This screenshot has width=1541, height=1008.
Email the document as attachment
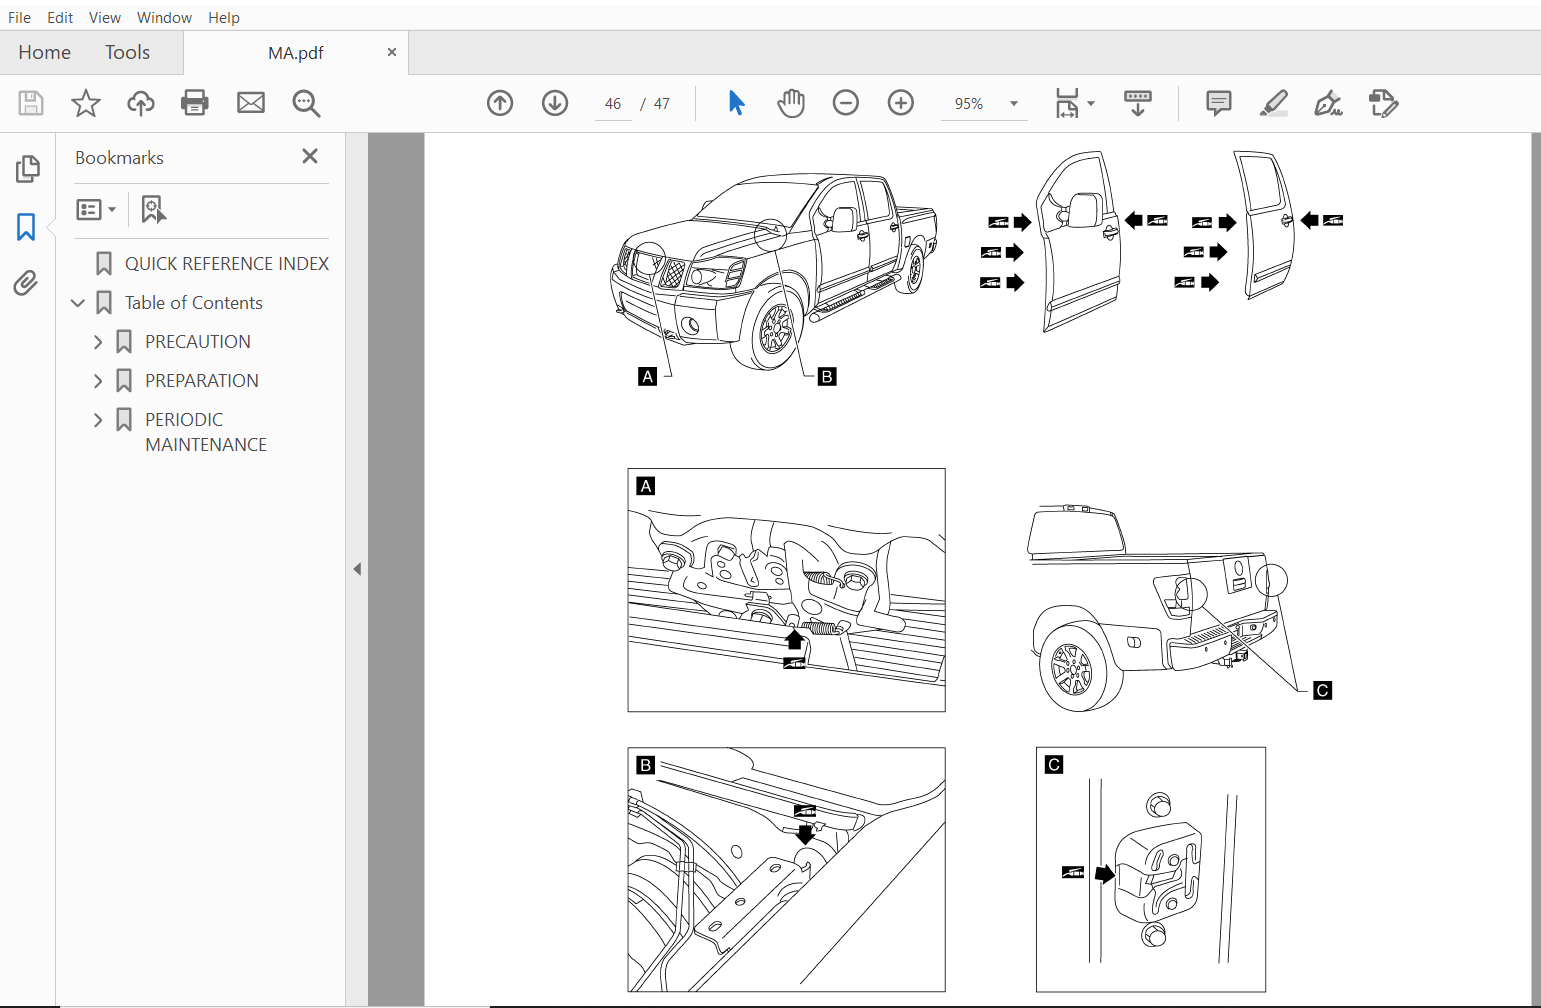[250, 103]
